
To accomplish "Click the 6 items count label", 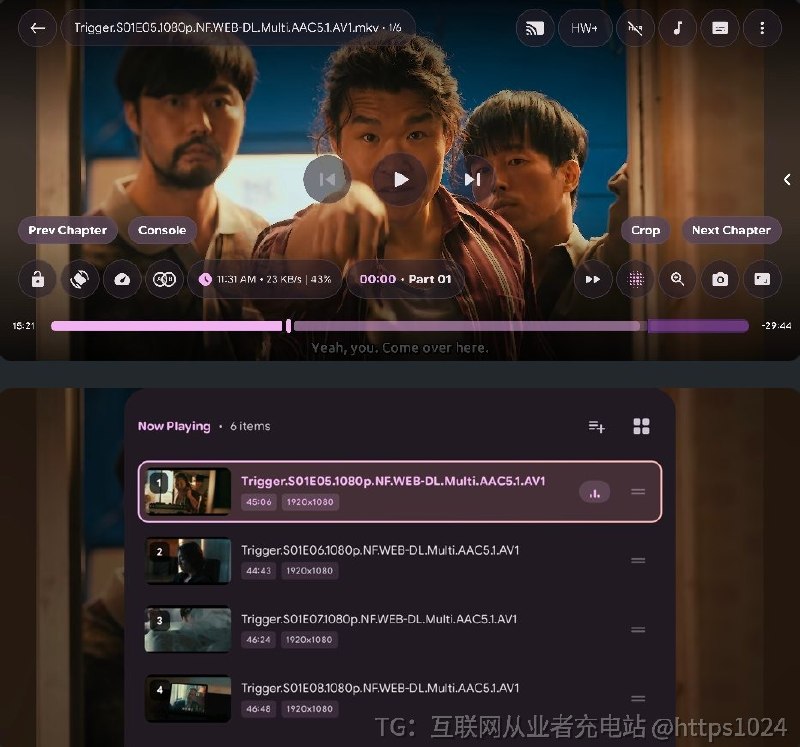I will click(250, 426).
